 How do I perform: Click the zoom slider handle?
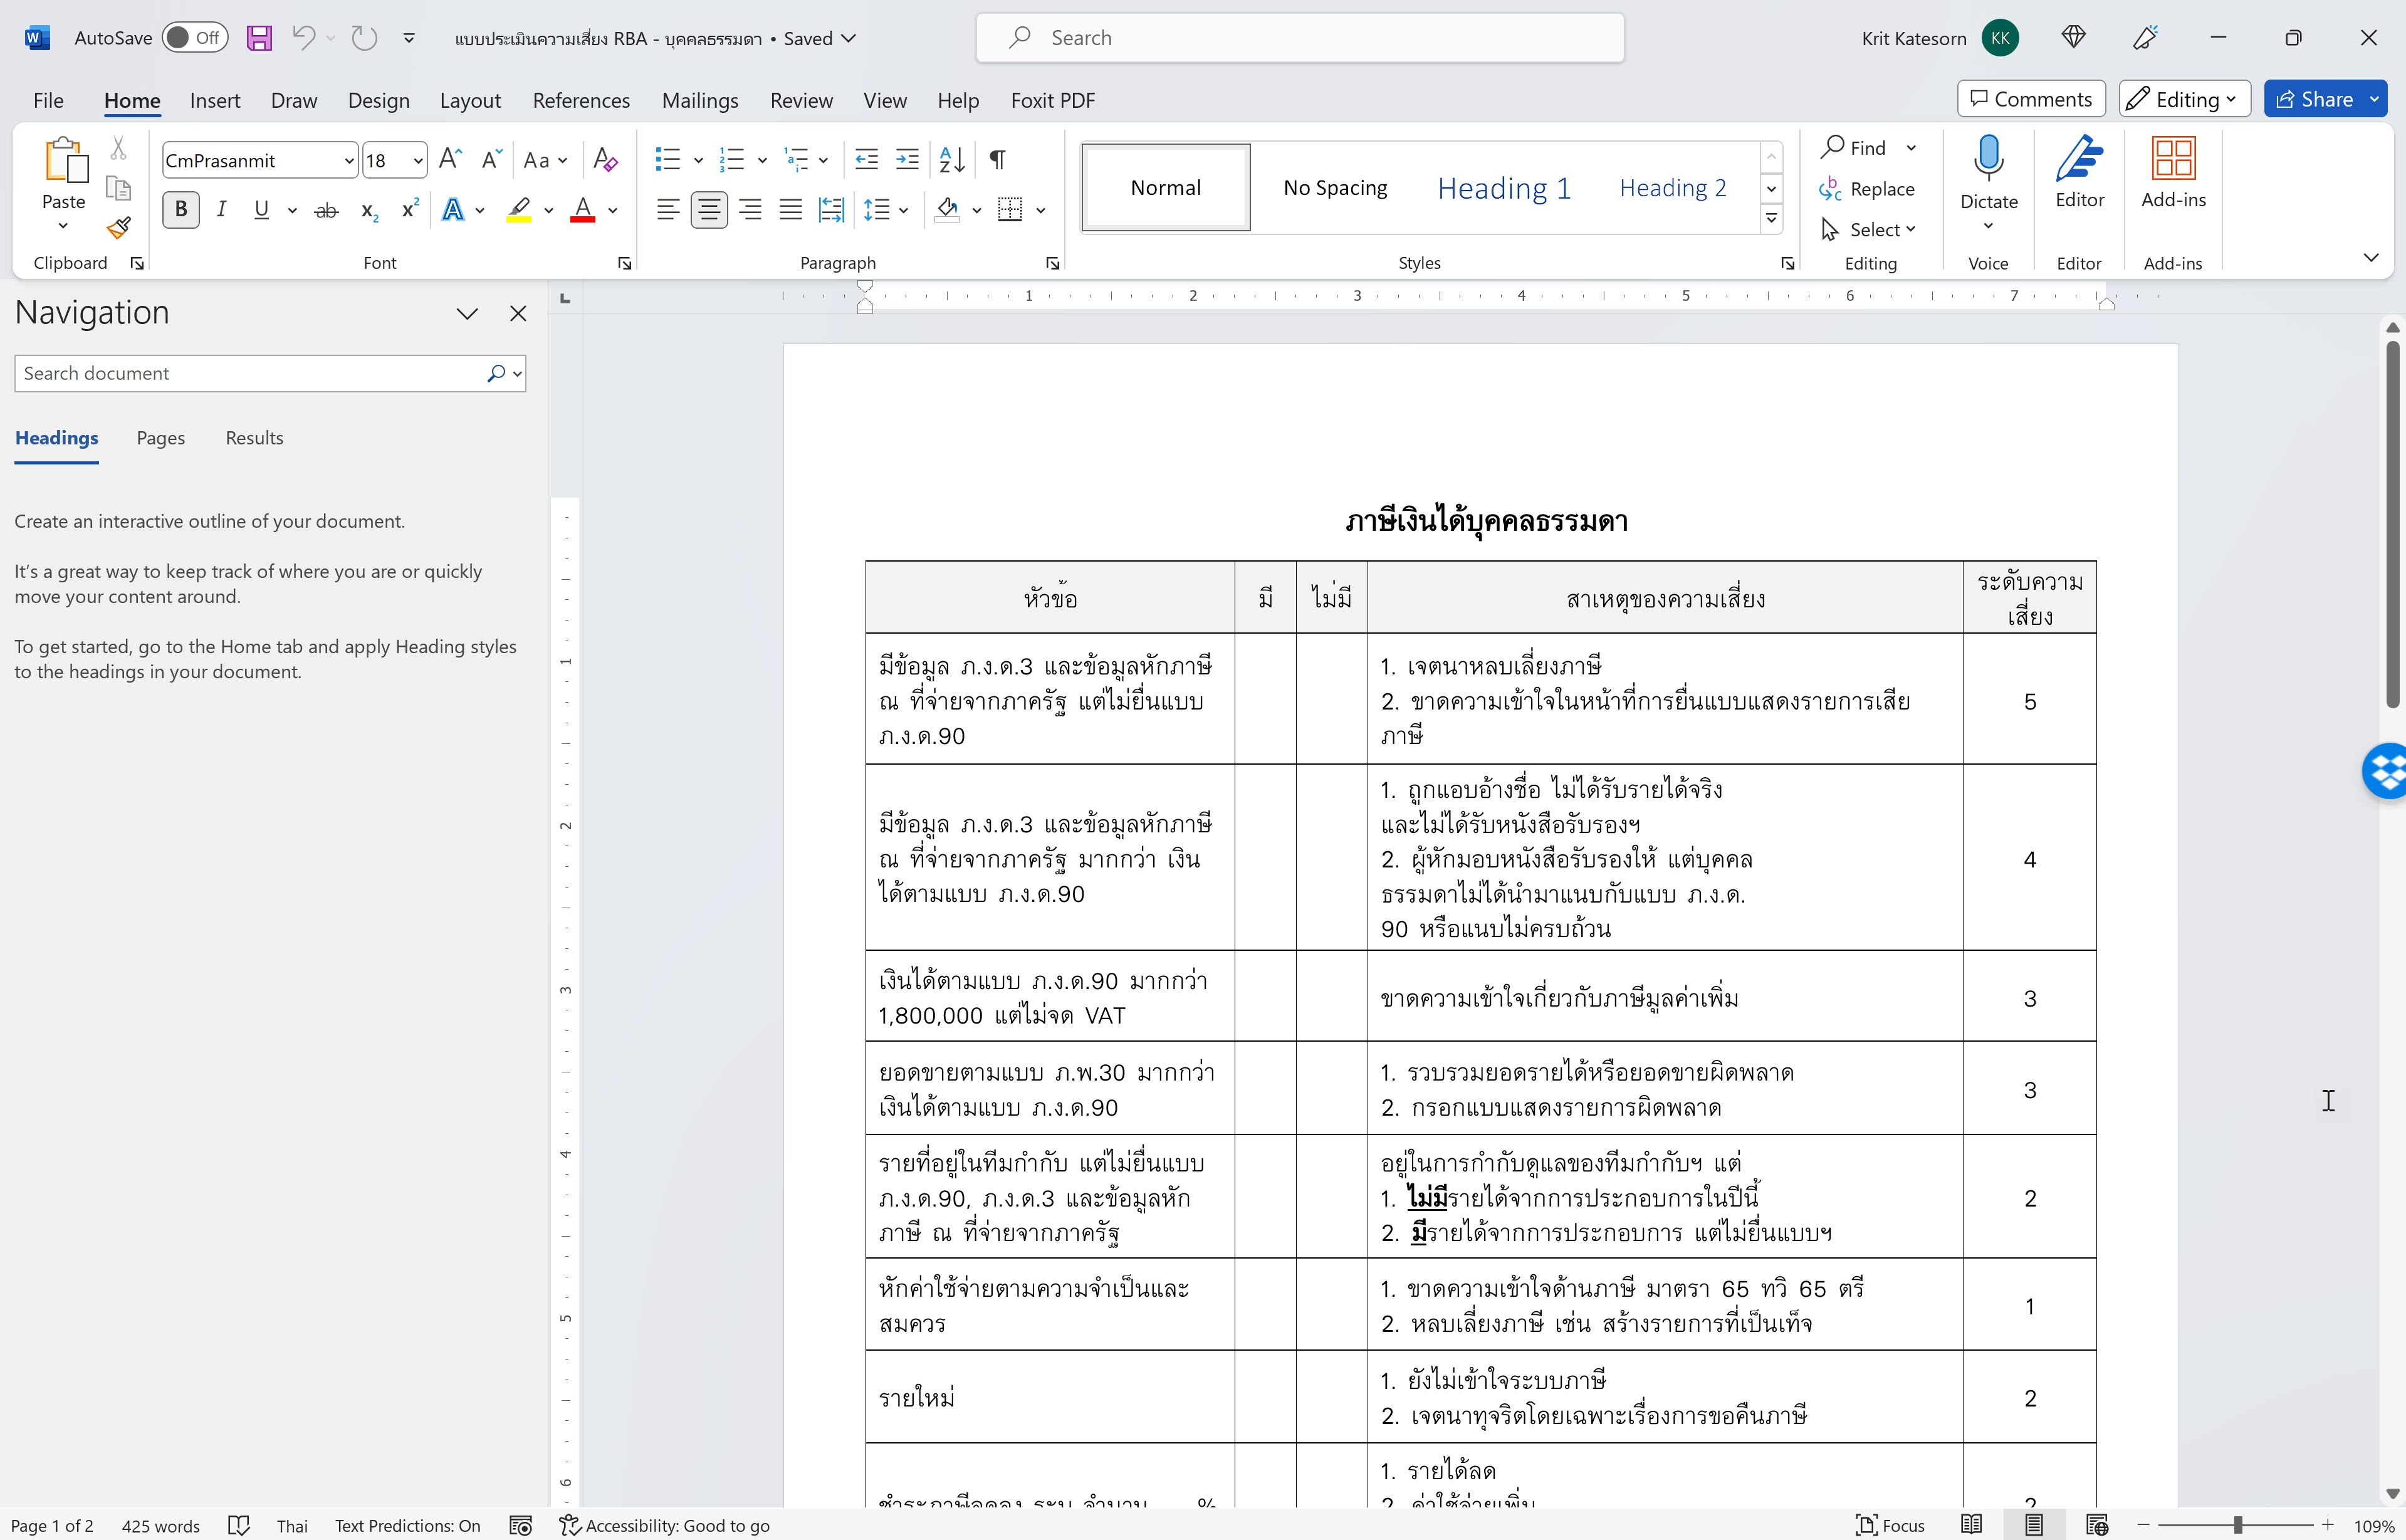click(x=2238, y=1525)
